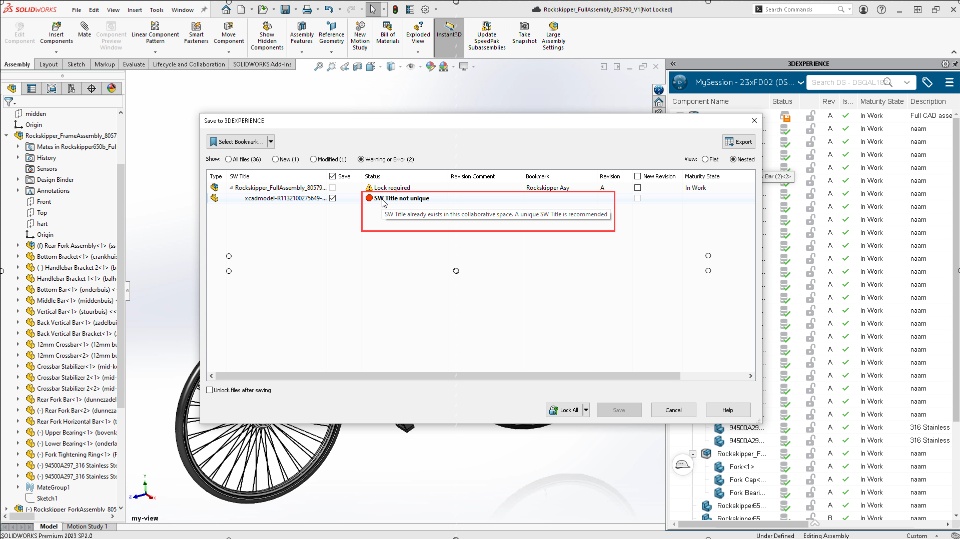The width and height of the screenshot is (960, 539).
Task: Click the New Motion Study tool
Action: (x=360, y=36)
